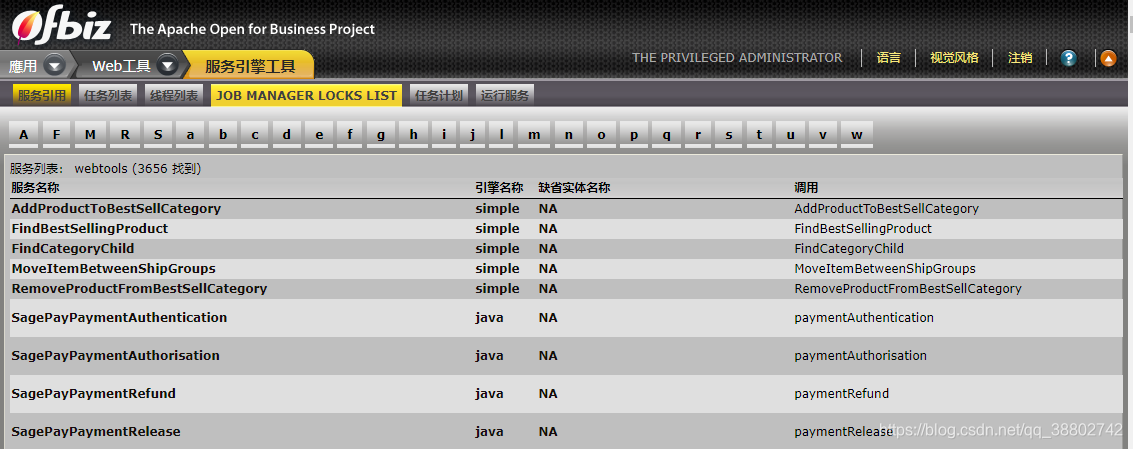
Task: Open 视觉风格 visual theme link
Action: click(954, 58)
